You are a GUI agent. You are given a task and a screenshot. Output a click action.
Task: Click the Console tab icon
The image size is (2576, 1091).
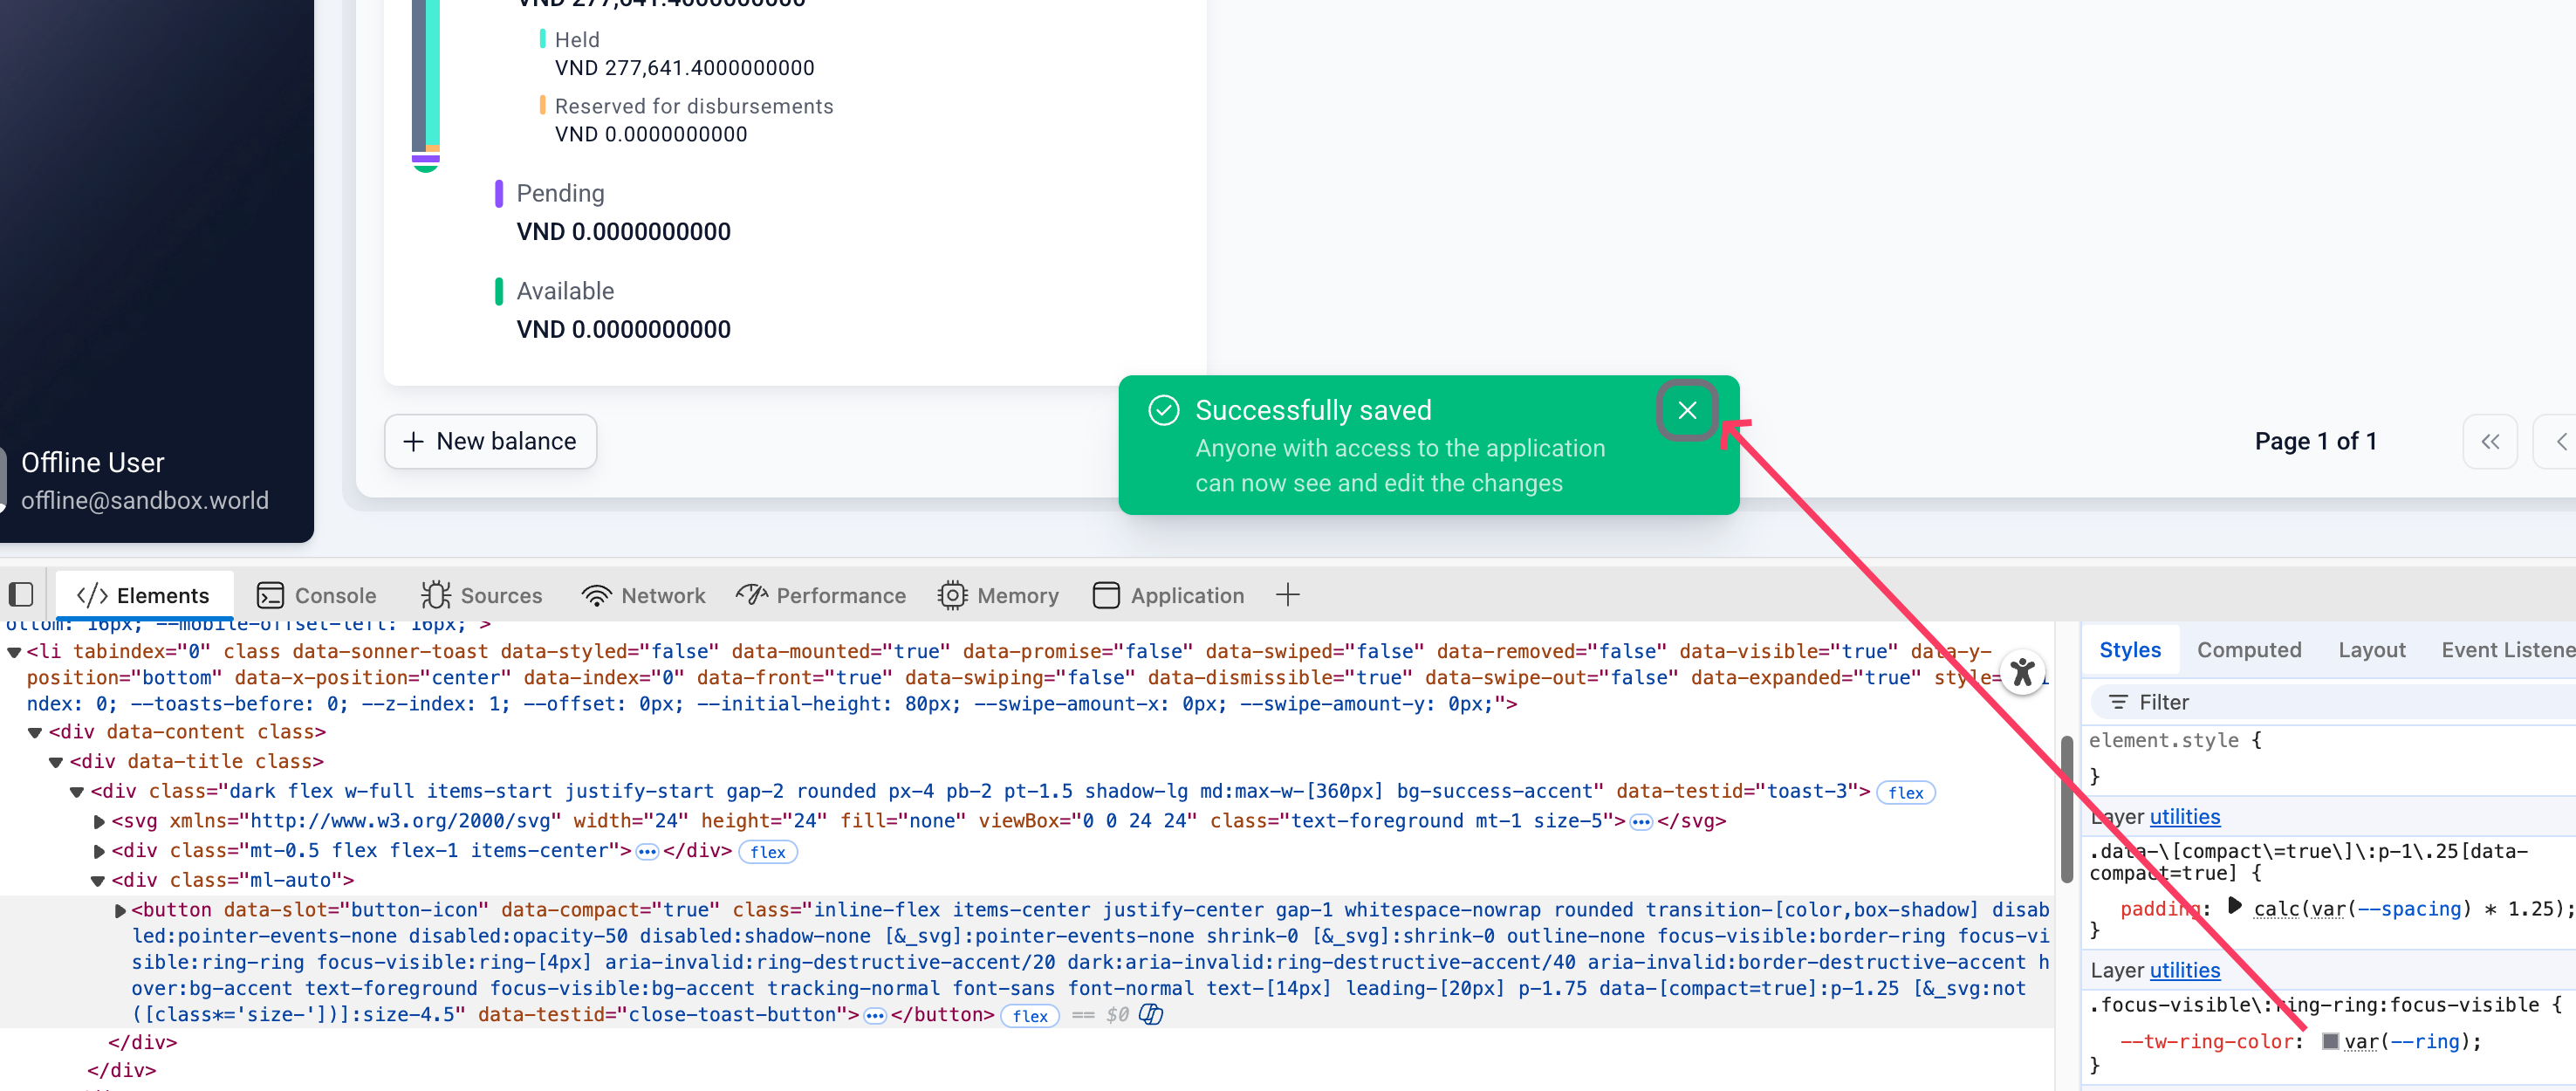tap(270, 596)
